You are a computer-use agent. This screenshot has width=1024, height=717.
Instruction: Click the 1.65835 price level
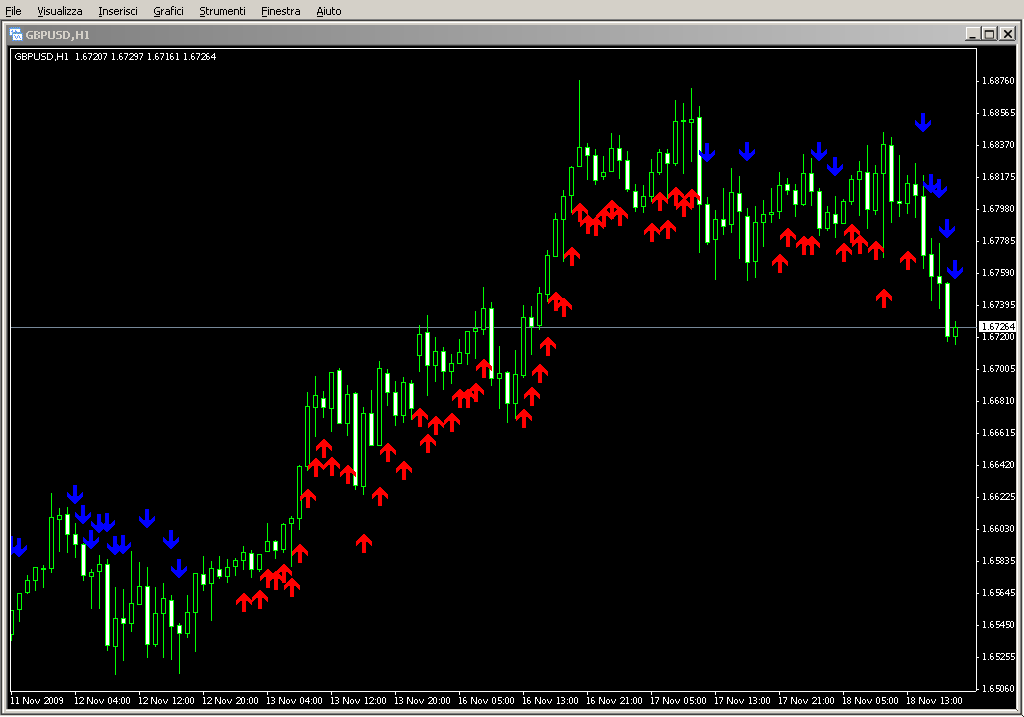(999, 561)
